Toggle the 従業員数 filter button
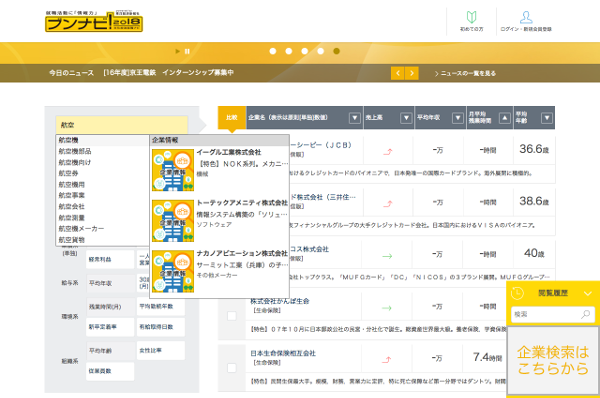The height and width of the screenshot is (398, 600). 110,371
